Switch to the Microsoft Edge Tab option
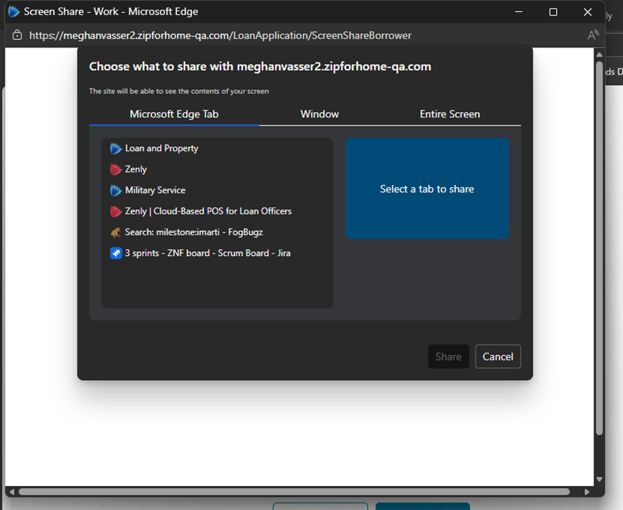 point(174,114)
